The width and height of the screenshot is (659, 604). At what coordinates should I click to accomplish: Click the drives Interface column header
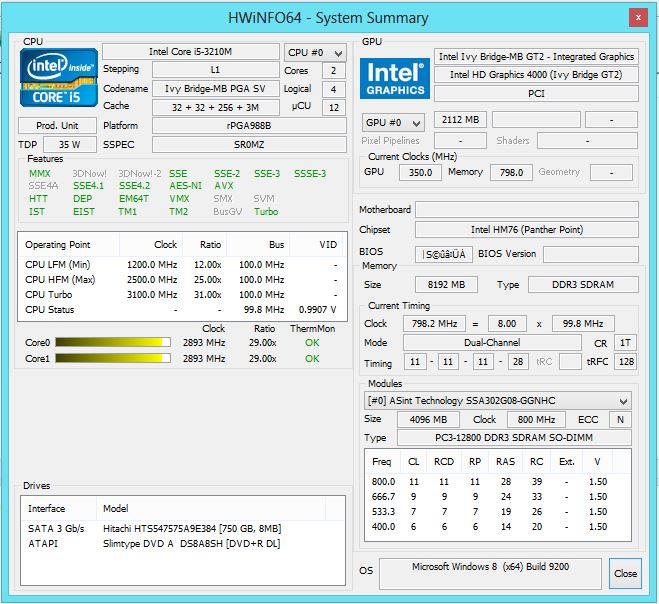click(59, 509)
